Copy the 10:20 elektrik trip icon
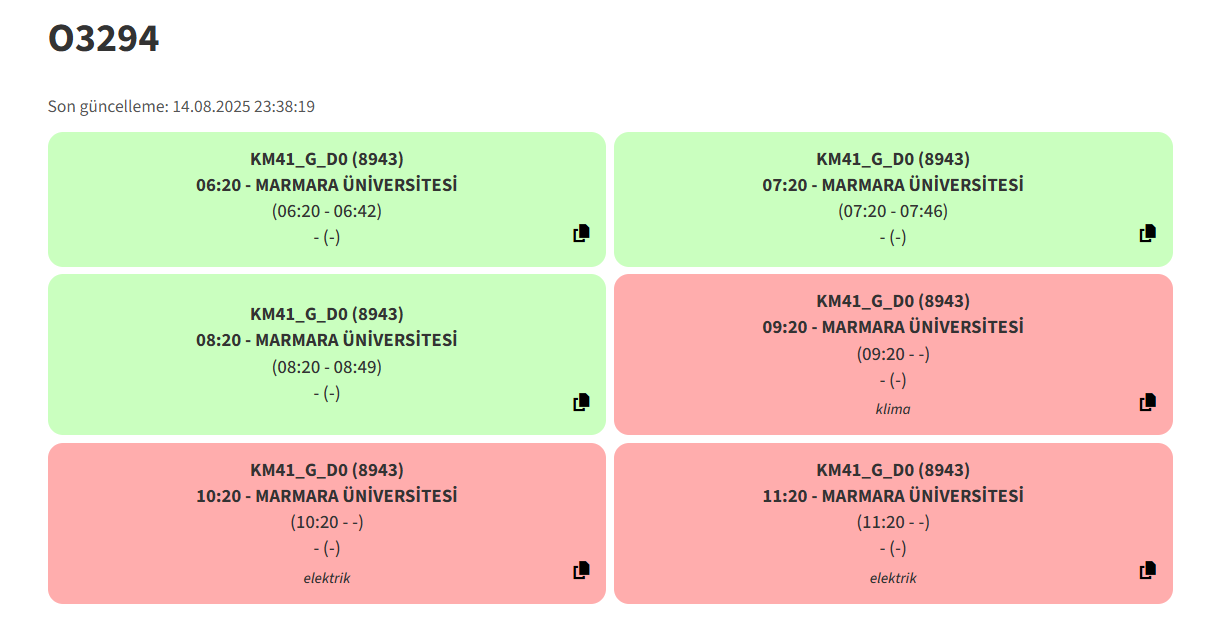 point(581,570)
